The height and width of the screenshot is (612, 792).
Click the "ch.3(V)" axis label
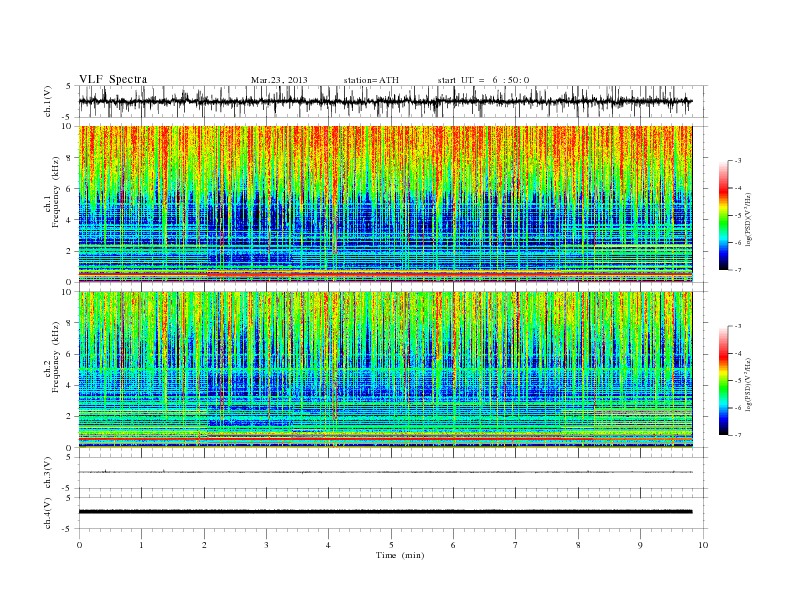point(48,473)
